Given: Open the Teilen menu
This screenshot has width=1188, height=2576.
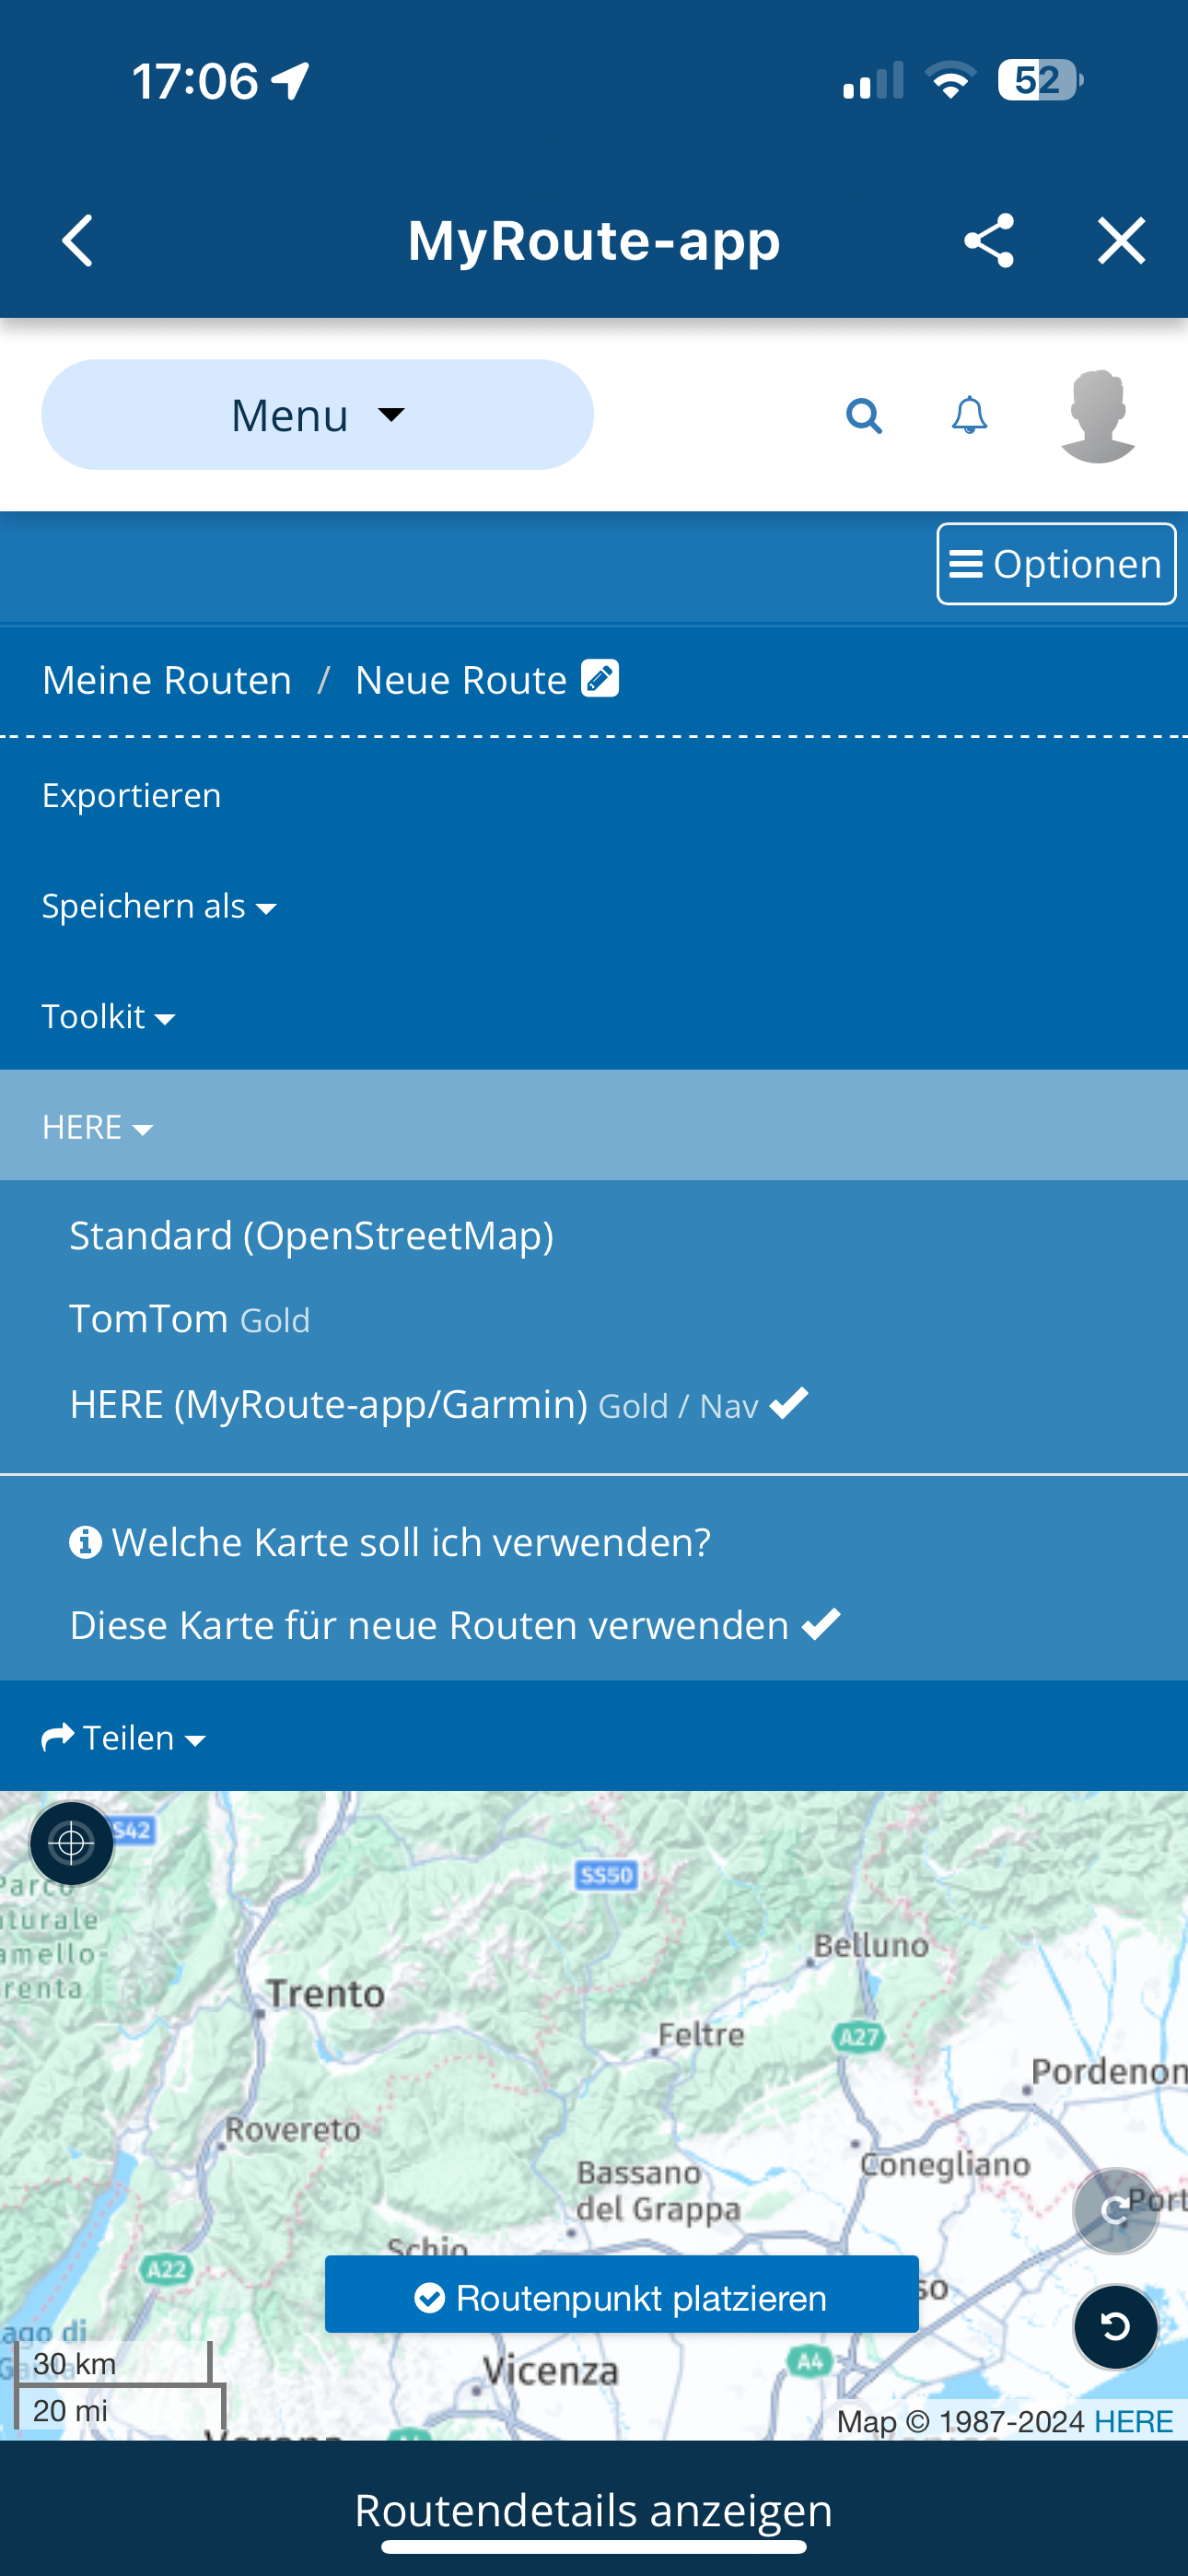Looking at the screenshot, I should pyautogui.click(x=124, y=1737).
